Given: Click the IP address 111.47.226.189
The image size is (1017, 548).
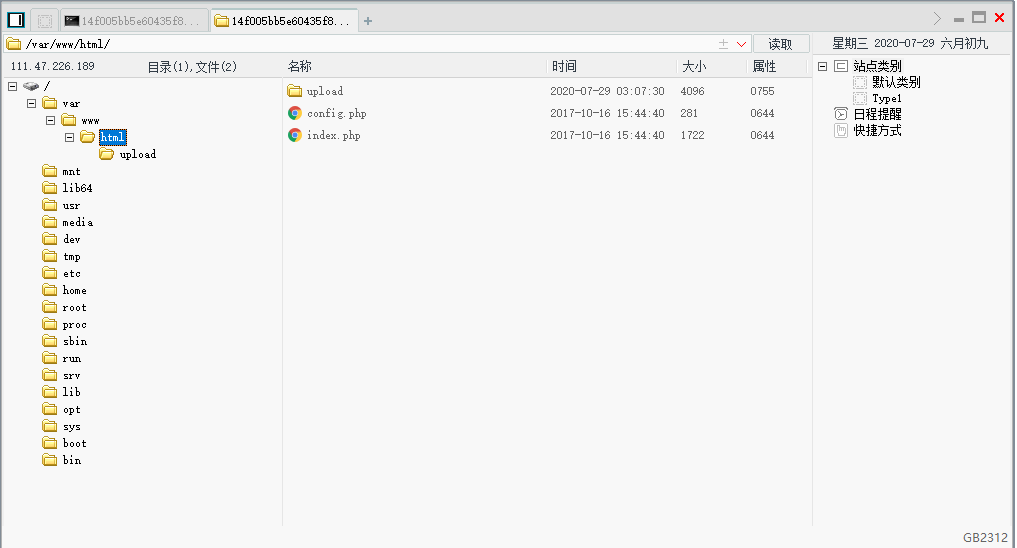Looking at the screenshot, I should point(53,66).
